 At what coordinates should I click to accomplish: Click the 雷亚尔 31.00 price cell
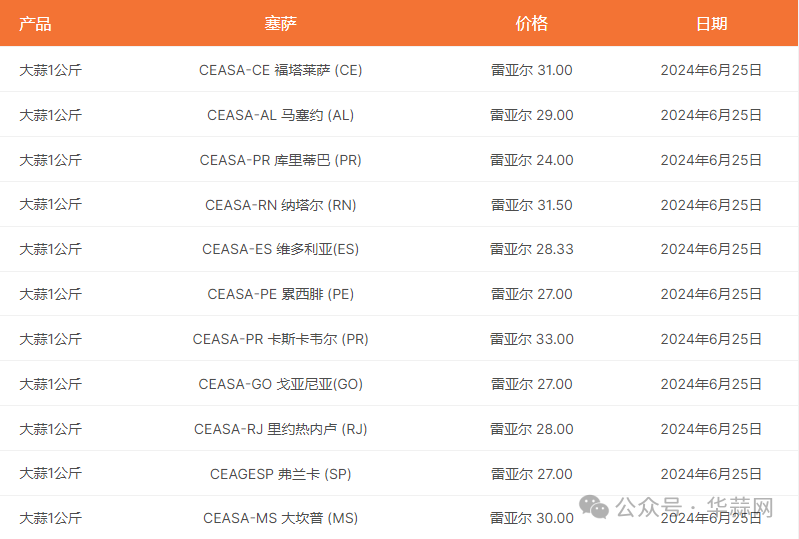[531, 70]
